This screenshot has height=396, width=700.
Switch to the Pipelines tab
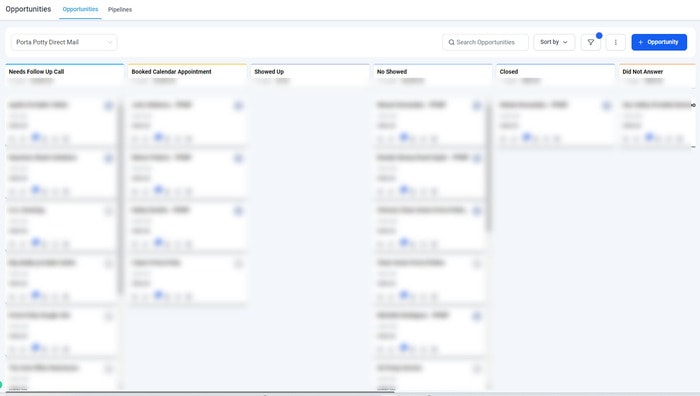120,9
